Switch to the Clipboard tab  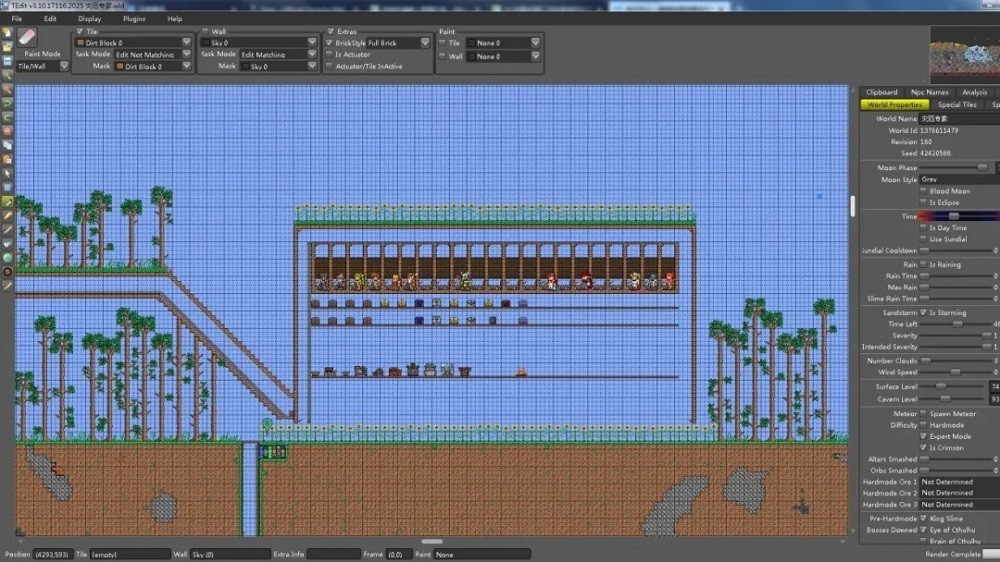pyautogui.click(x=881, y=92)
